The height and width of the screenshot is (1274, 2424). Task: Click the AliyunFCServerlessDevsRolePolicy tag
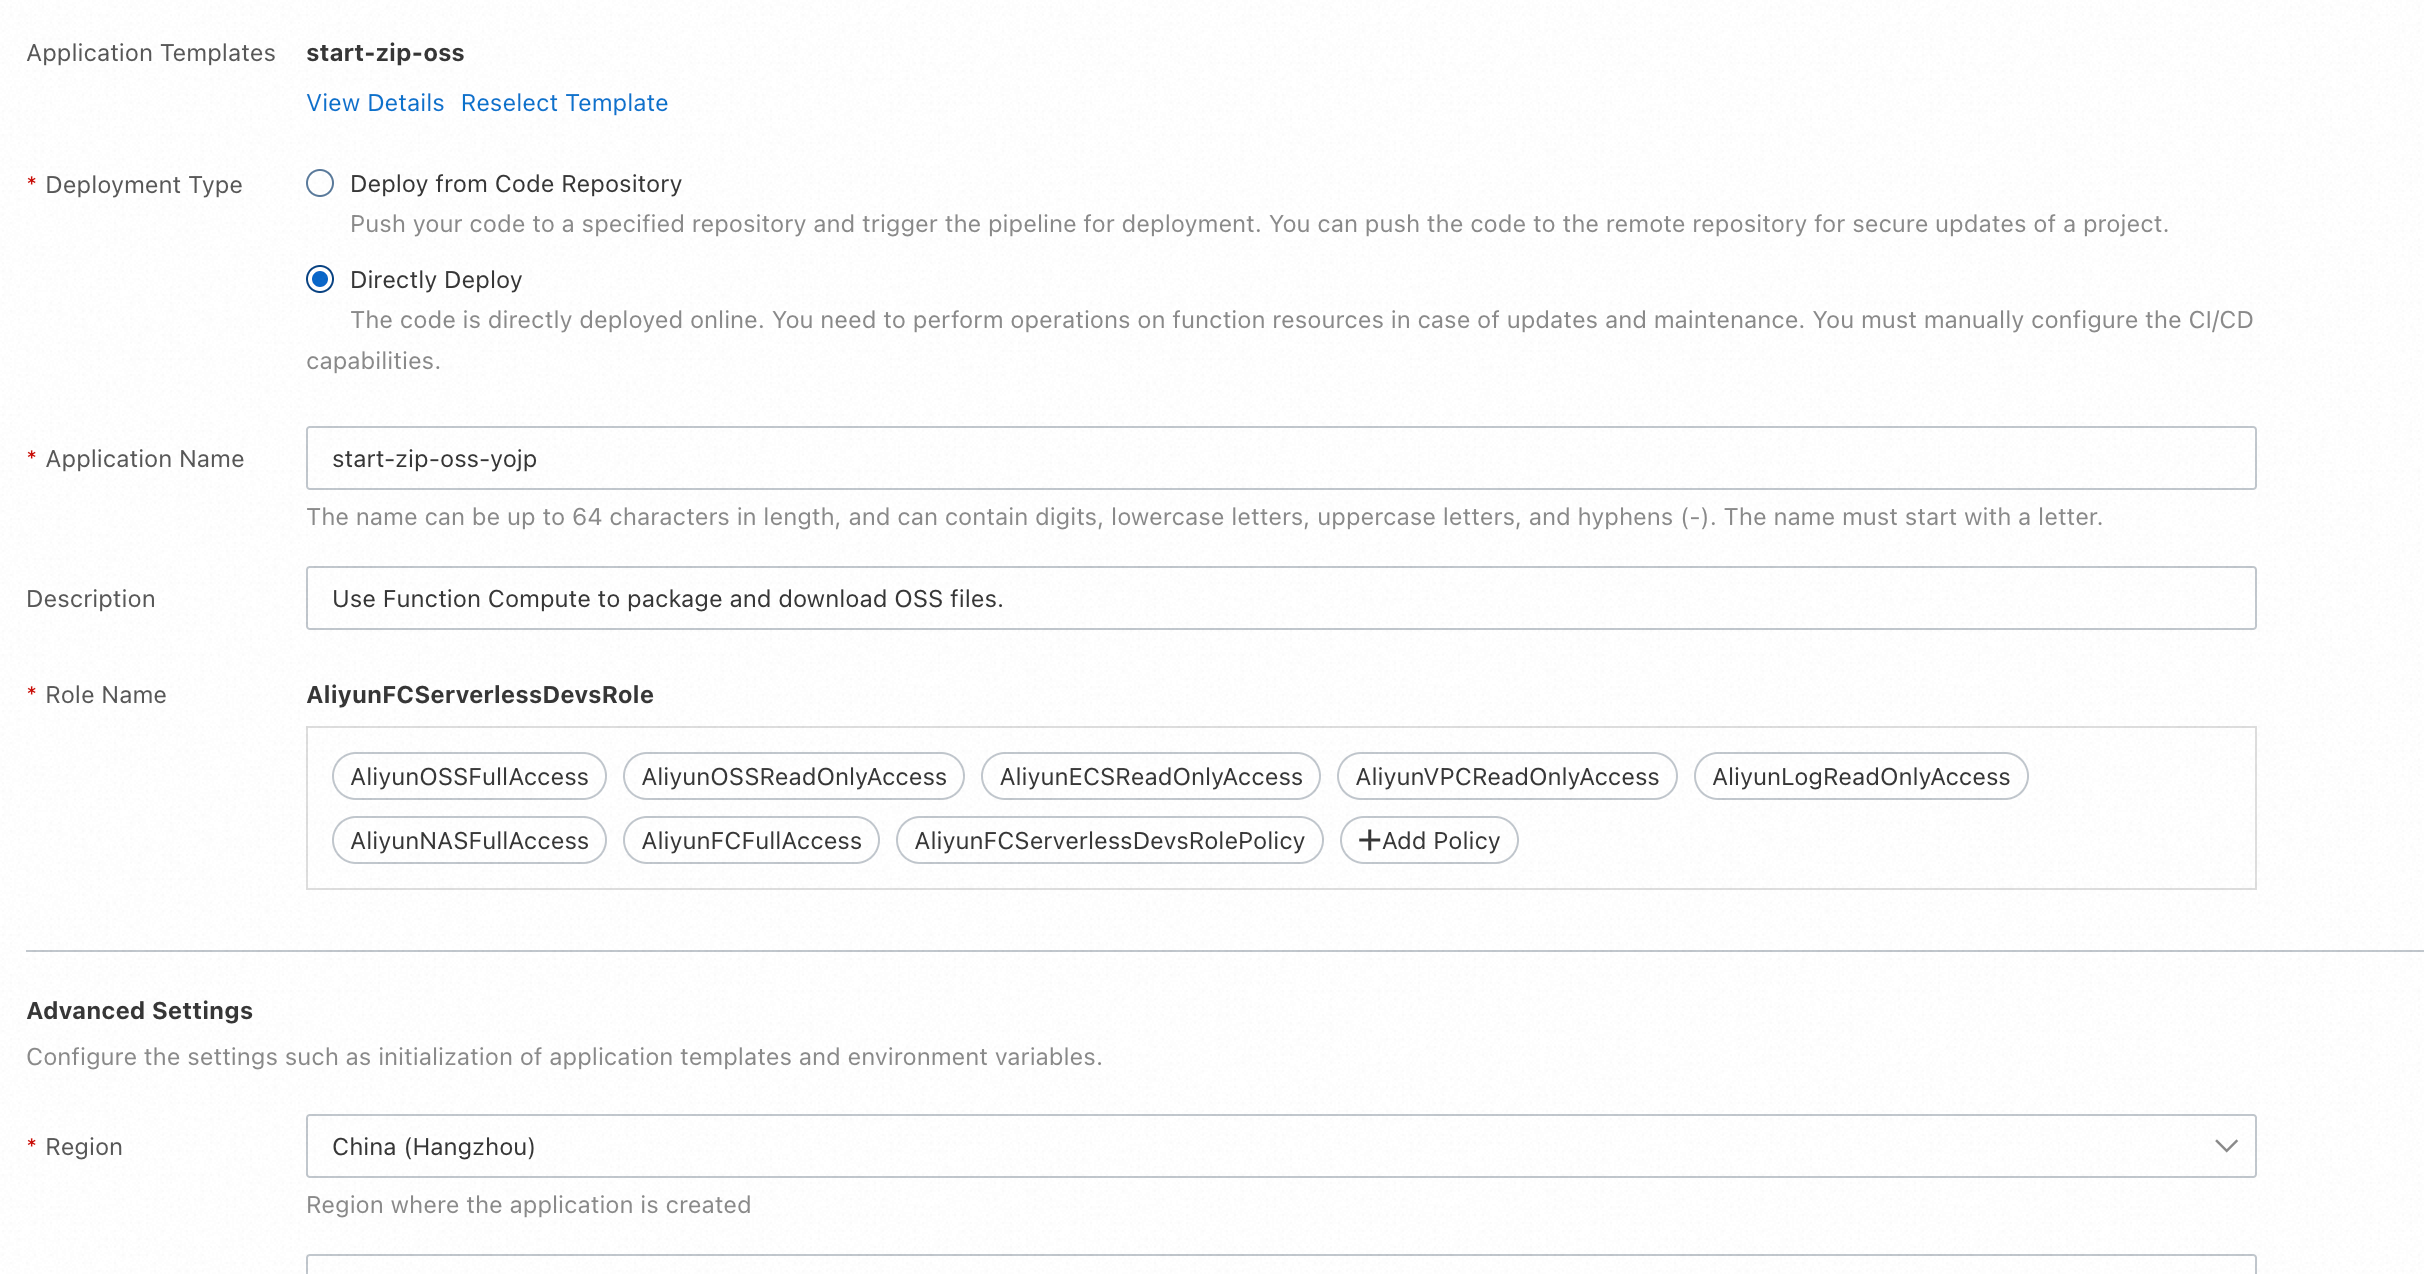tap(1109, 840)
